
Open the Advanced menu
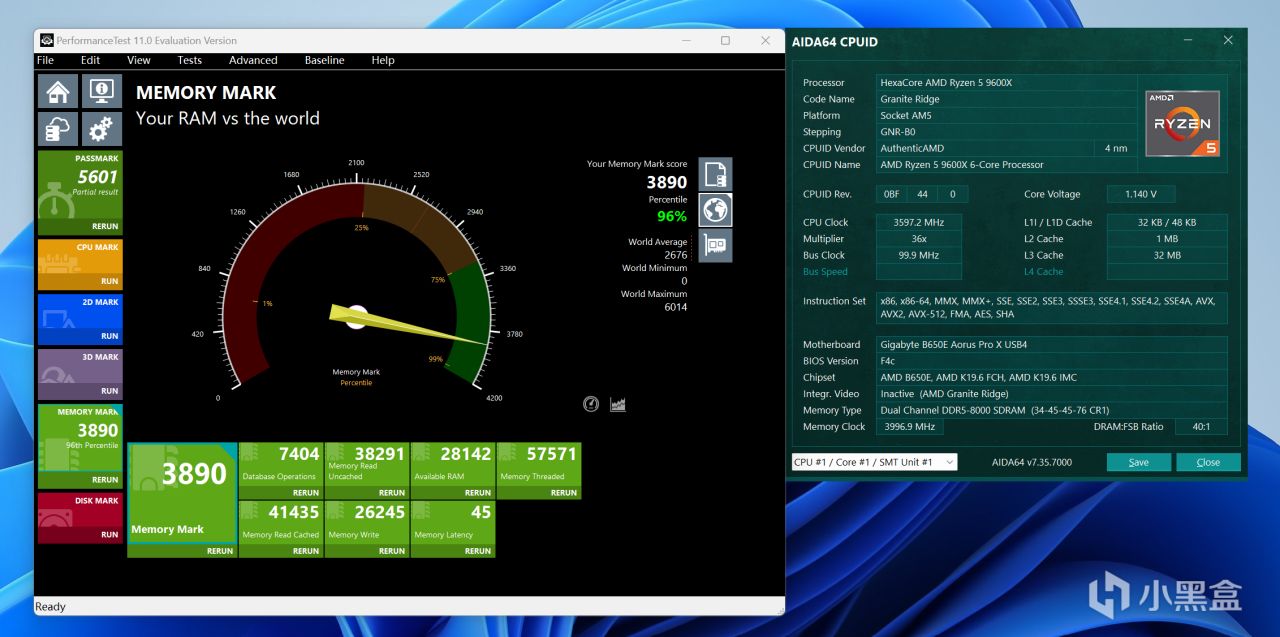click(x=253, y=60)
